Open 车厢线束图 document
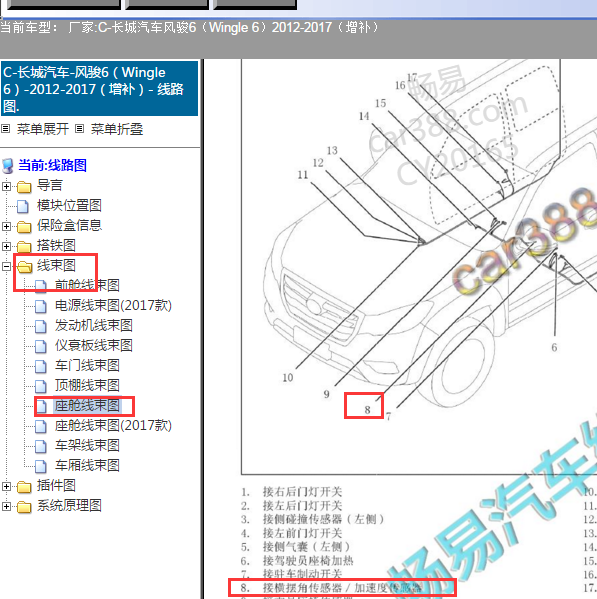The height and width of the screenshot is (599, 597). click(87, 465)
